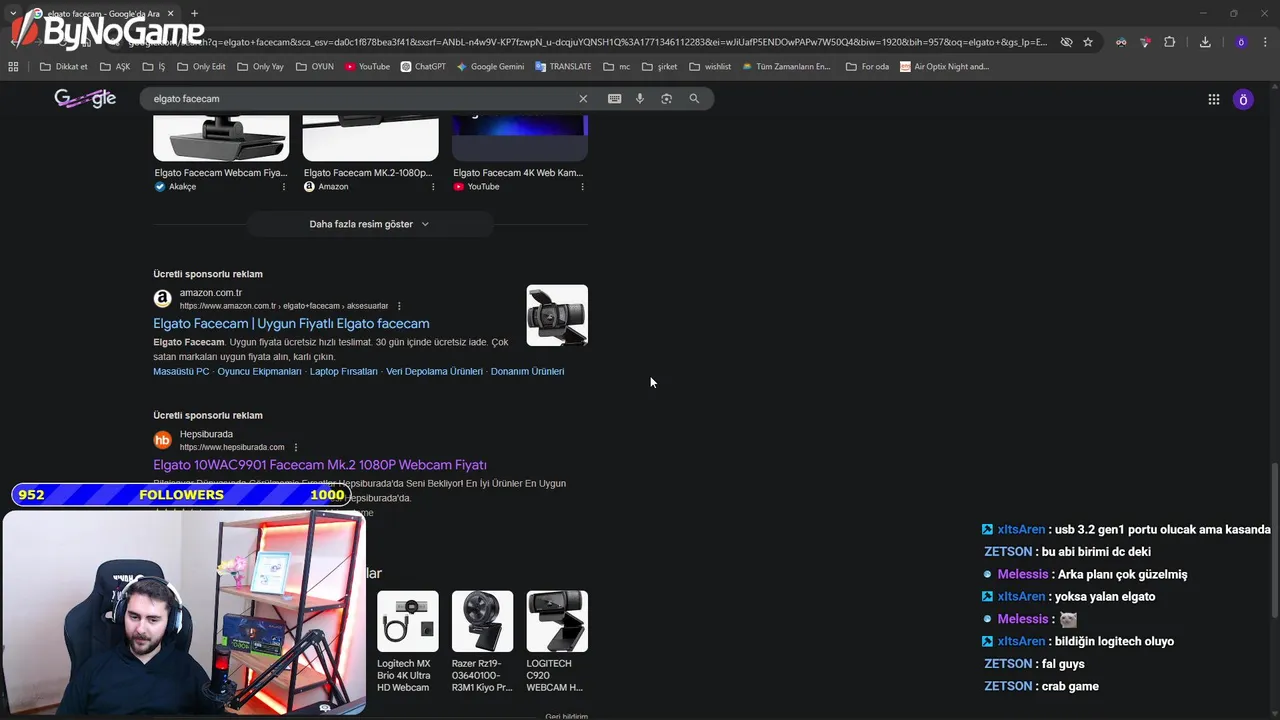Open the TRANSLATE bookmark
Screen dimensions: 1280x720
point(563,67)
